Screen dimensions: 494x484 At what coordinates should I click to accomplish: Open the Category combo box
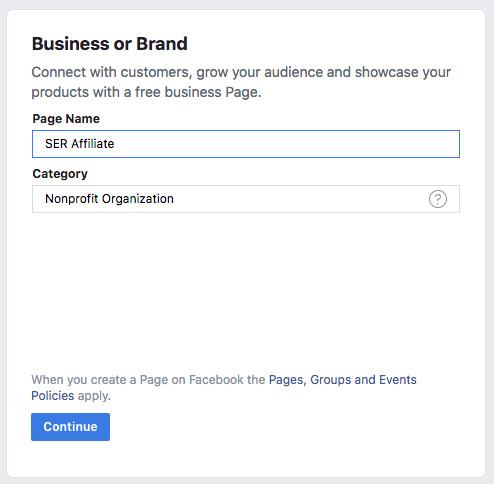[246, 199]
